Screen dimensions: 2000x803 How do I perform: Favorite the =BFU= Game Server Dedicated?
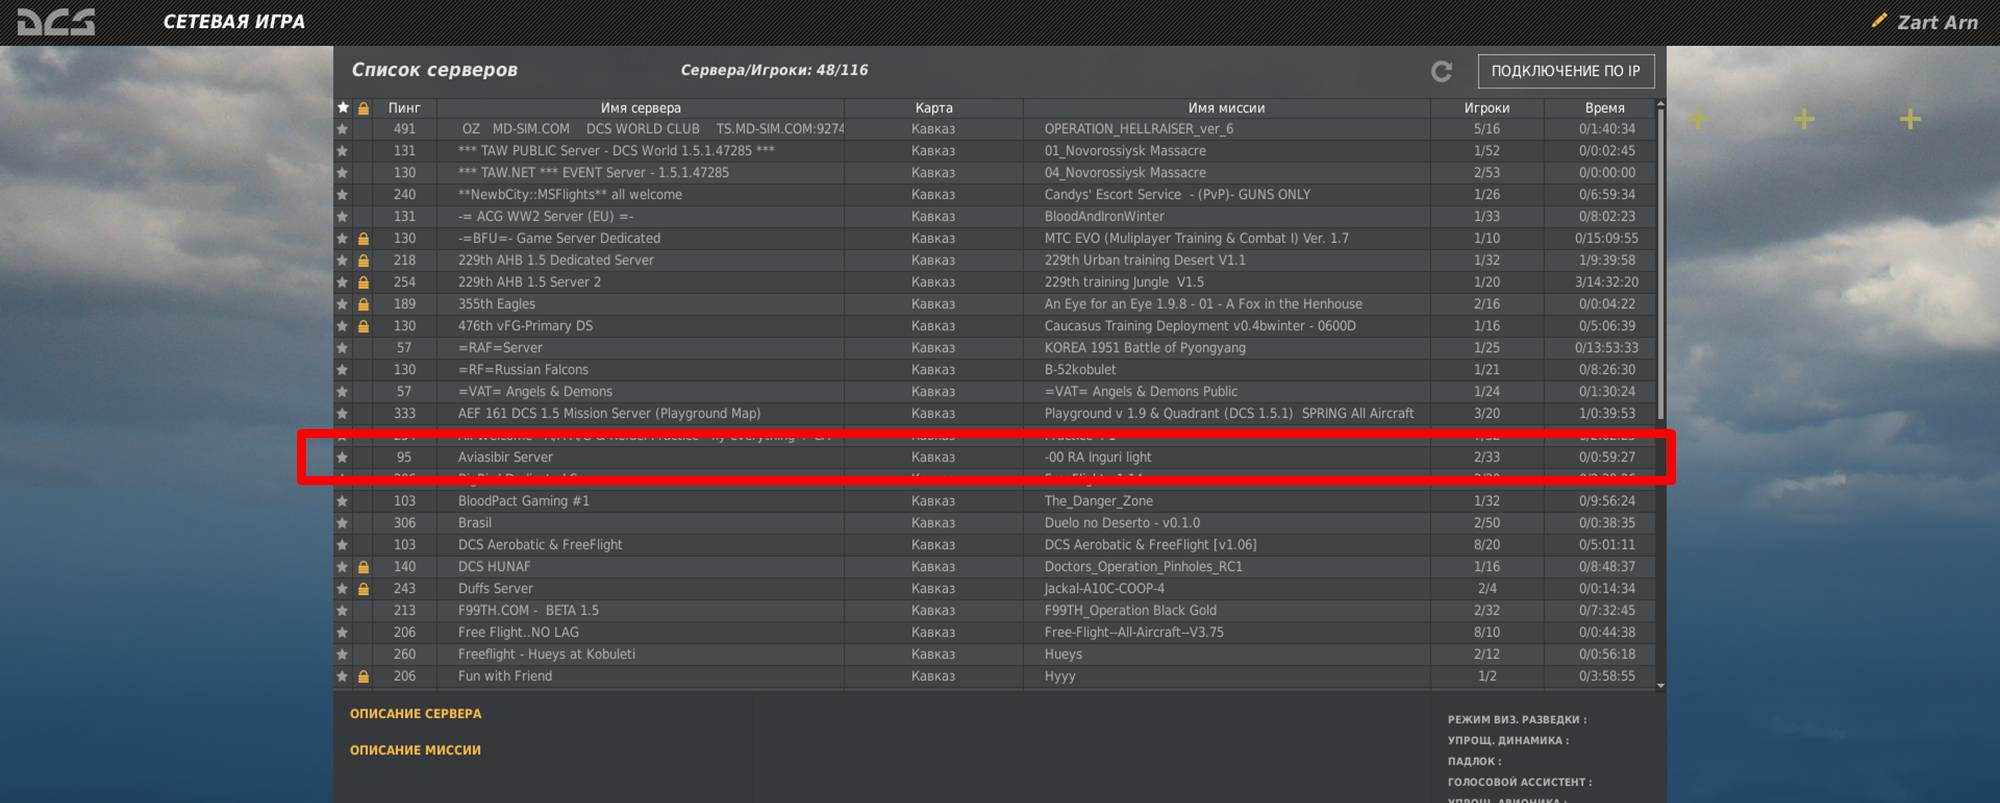click(x=343, y=239)
